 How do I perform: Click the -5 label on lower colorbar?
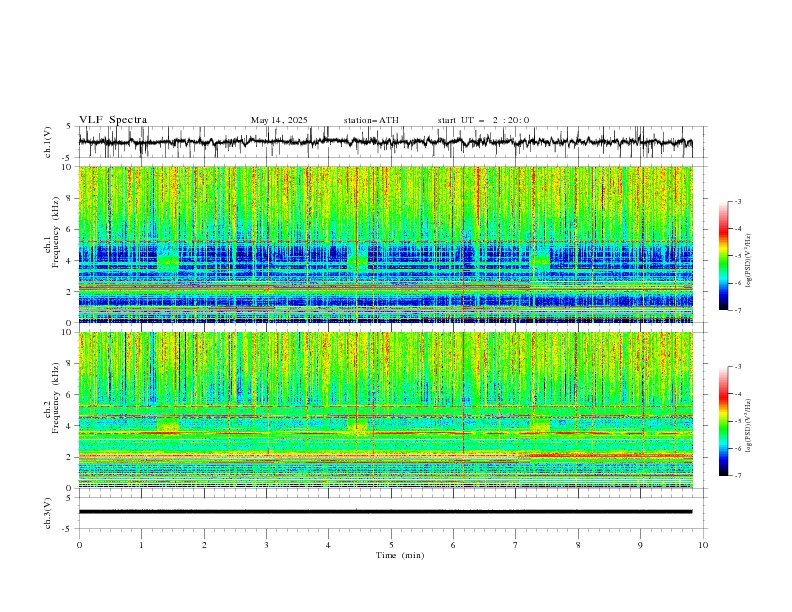pyautogui.click(x=738, y=421)
